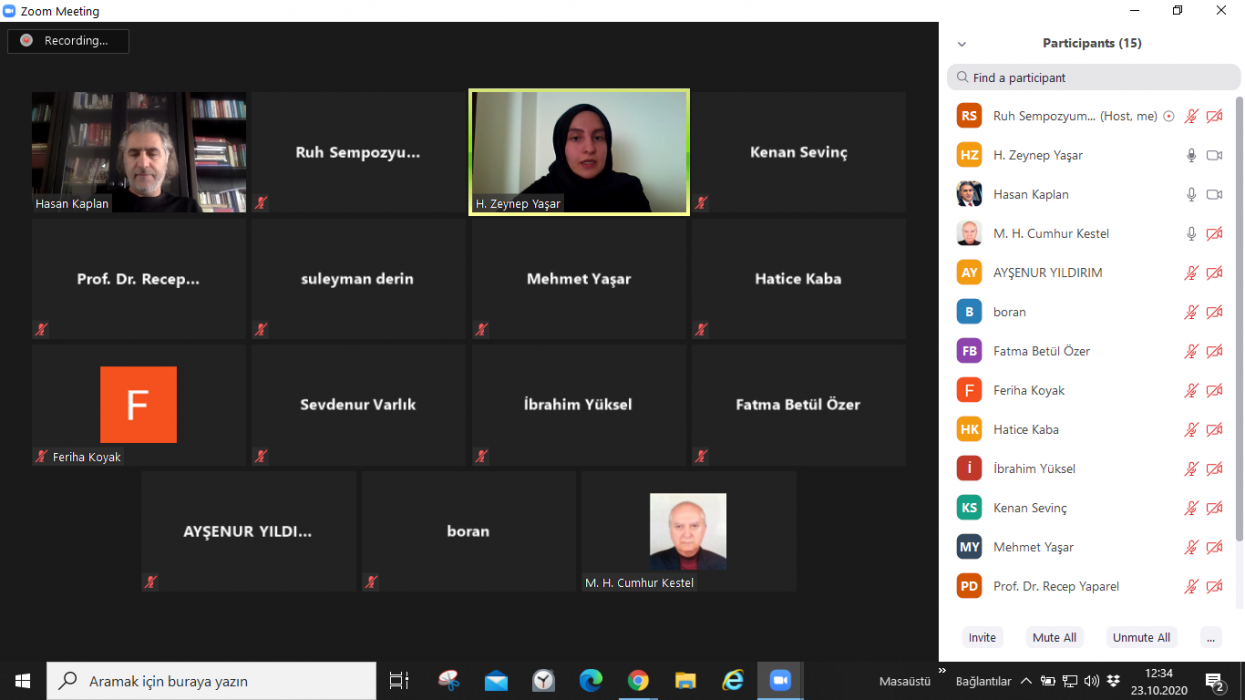Image resolution: width=1245 pixels, height=700 pixels.
Task: Click the HZ avatar for H. Zeynep Yaşar
Action: click(x=969, y=155)
